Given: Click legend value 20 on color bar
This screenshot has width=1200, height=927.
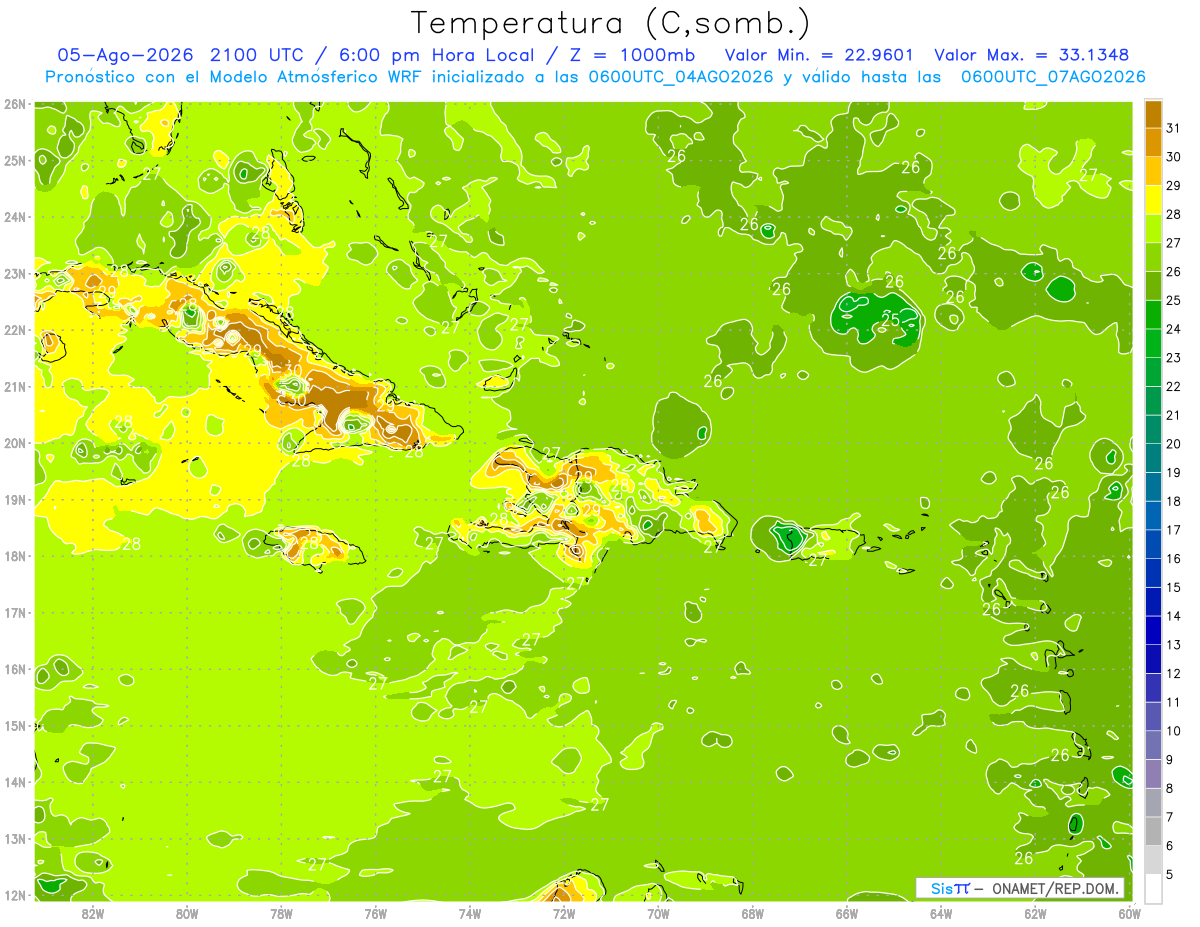Looking at the screenshot, I should point(1174,444).
